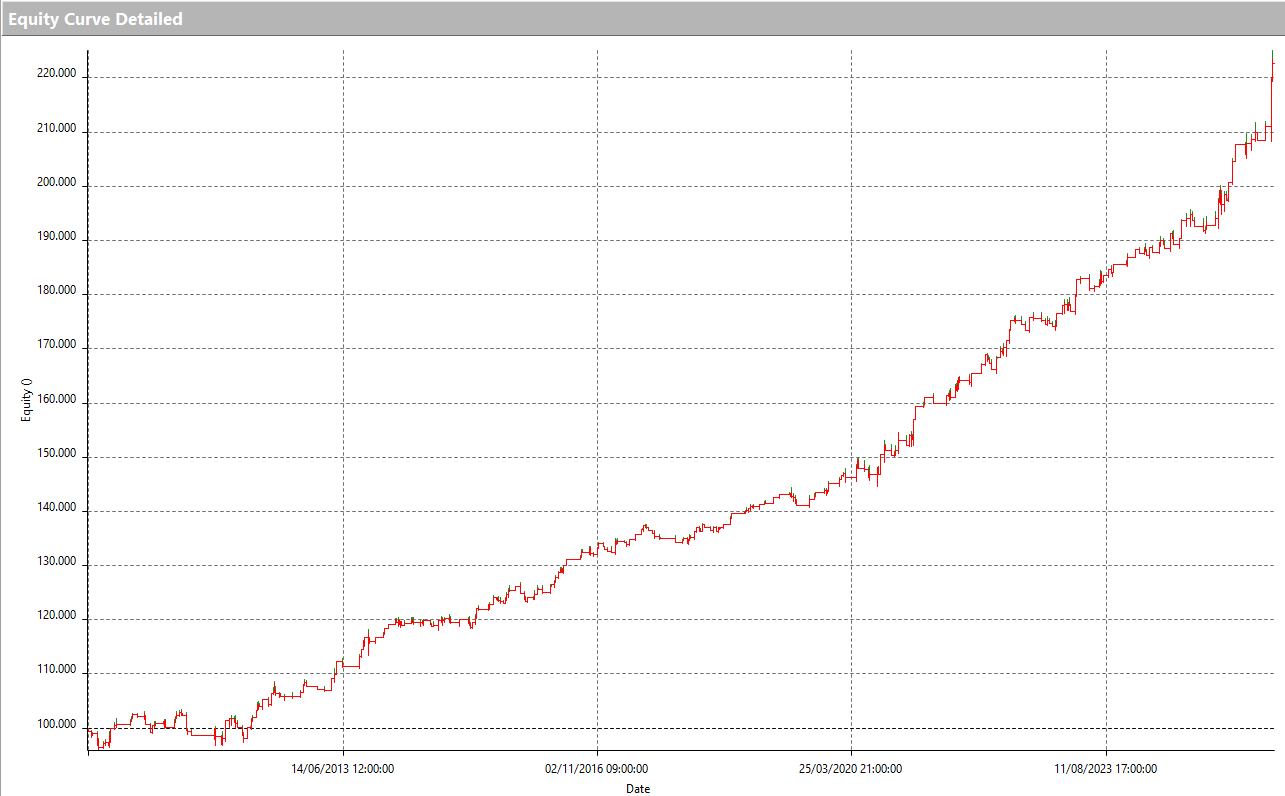Select the 11/08/2023 17:00:00 date label

pos(1106,769)
